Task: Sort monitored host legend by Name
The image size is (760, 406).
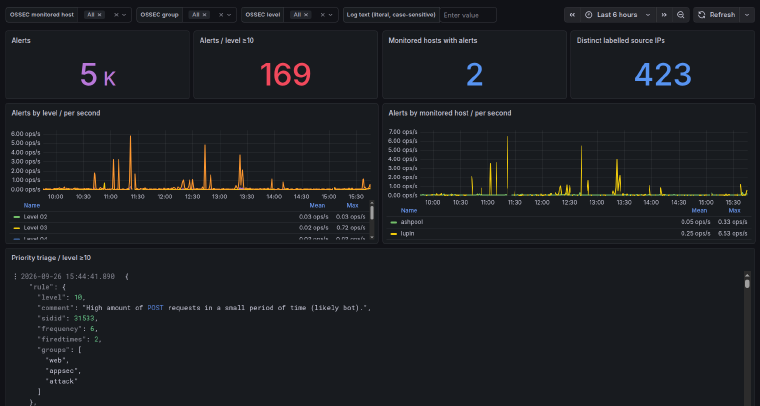Action: click(x=409, y=211)
